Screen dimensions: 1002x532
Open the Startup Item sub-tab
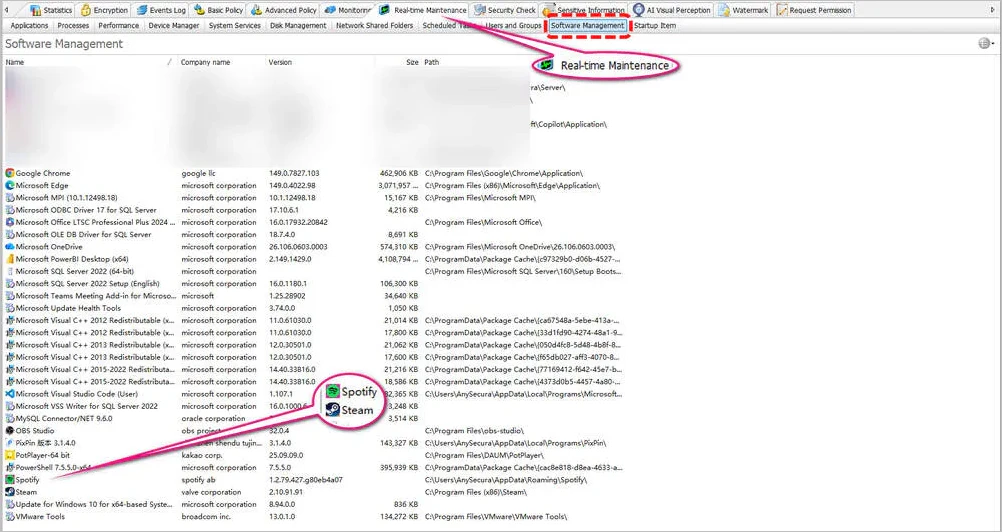[654, 26]
